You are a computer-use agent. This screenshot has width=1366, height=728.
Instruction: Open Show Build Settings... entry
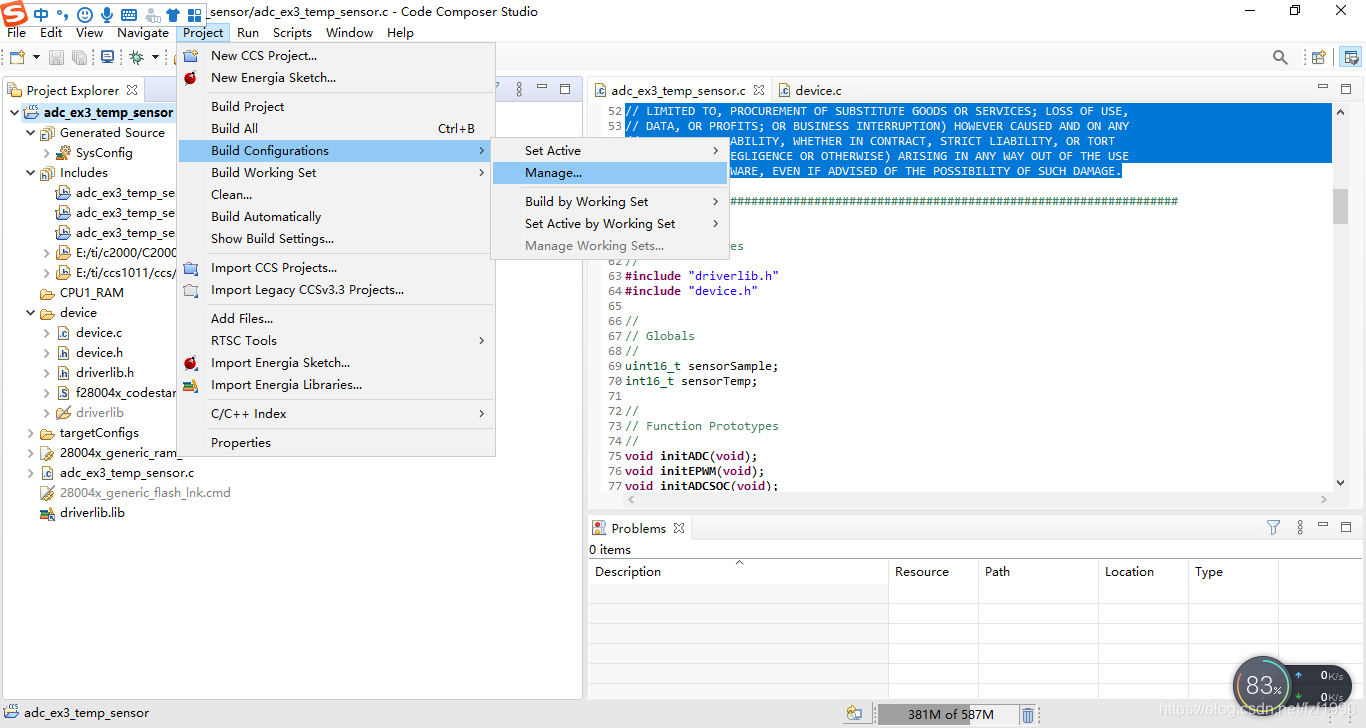coord(335,238)
